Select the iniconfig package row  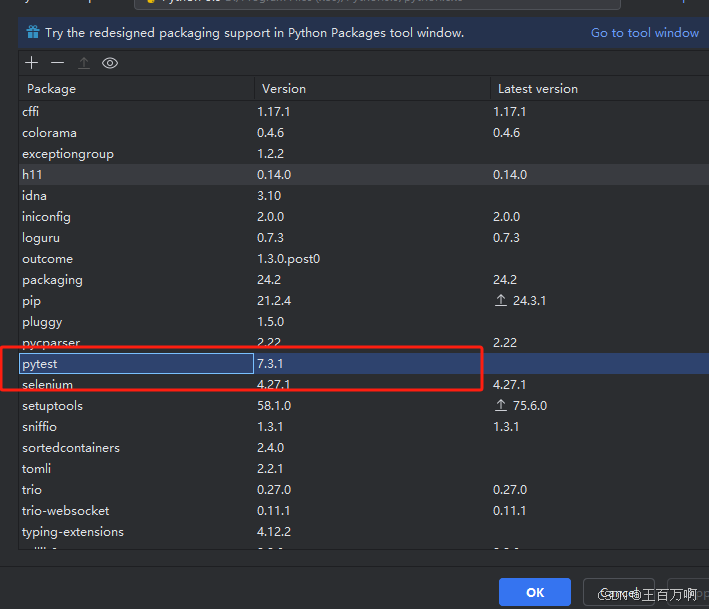(x=364, y=217)
